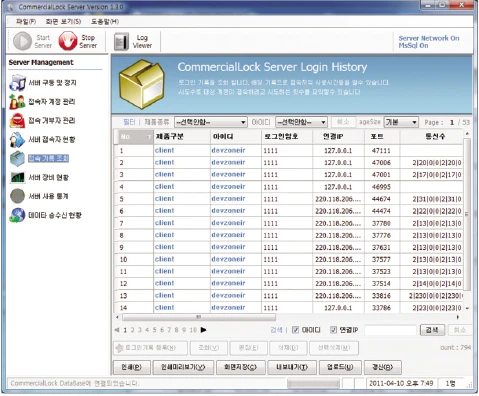The height and width of the screenshot is (396, 479).
Task: Go to page 5 link
Action: tap(154, 330)
